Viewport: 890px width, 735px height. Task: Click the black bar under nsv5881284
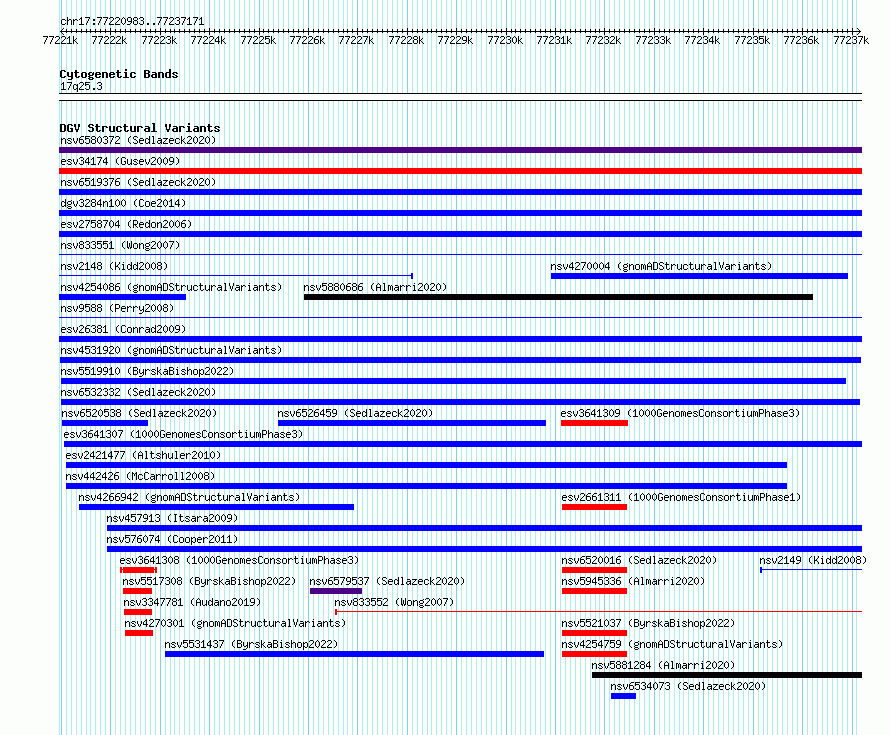click(727, 675)
